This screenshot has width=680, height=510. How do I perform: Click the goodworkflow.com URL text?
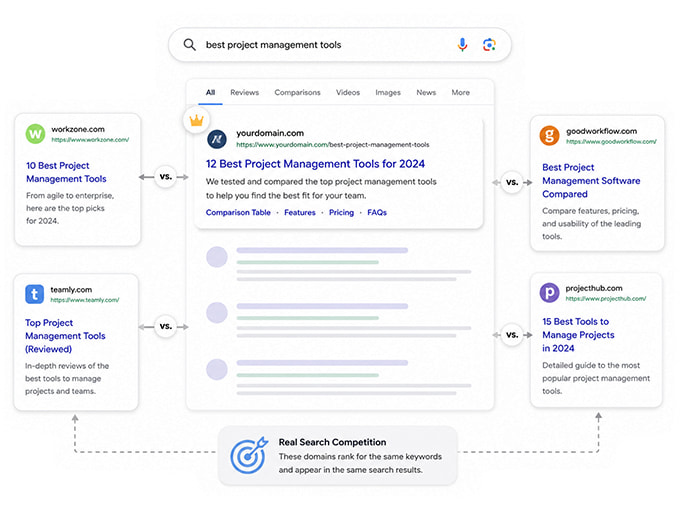point(611,141)
